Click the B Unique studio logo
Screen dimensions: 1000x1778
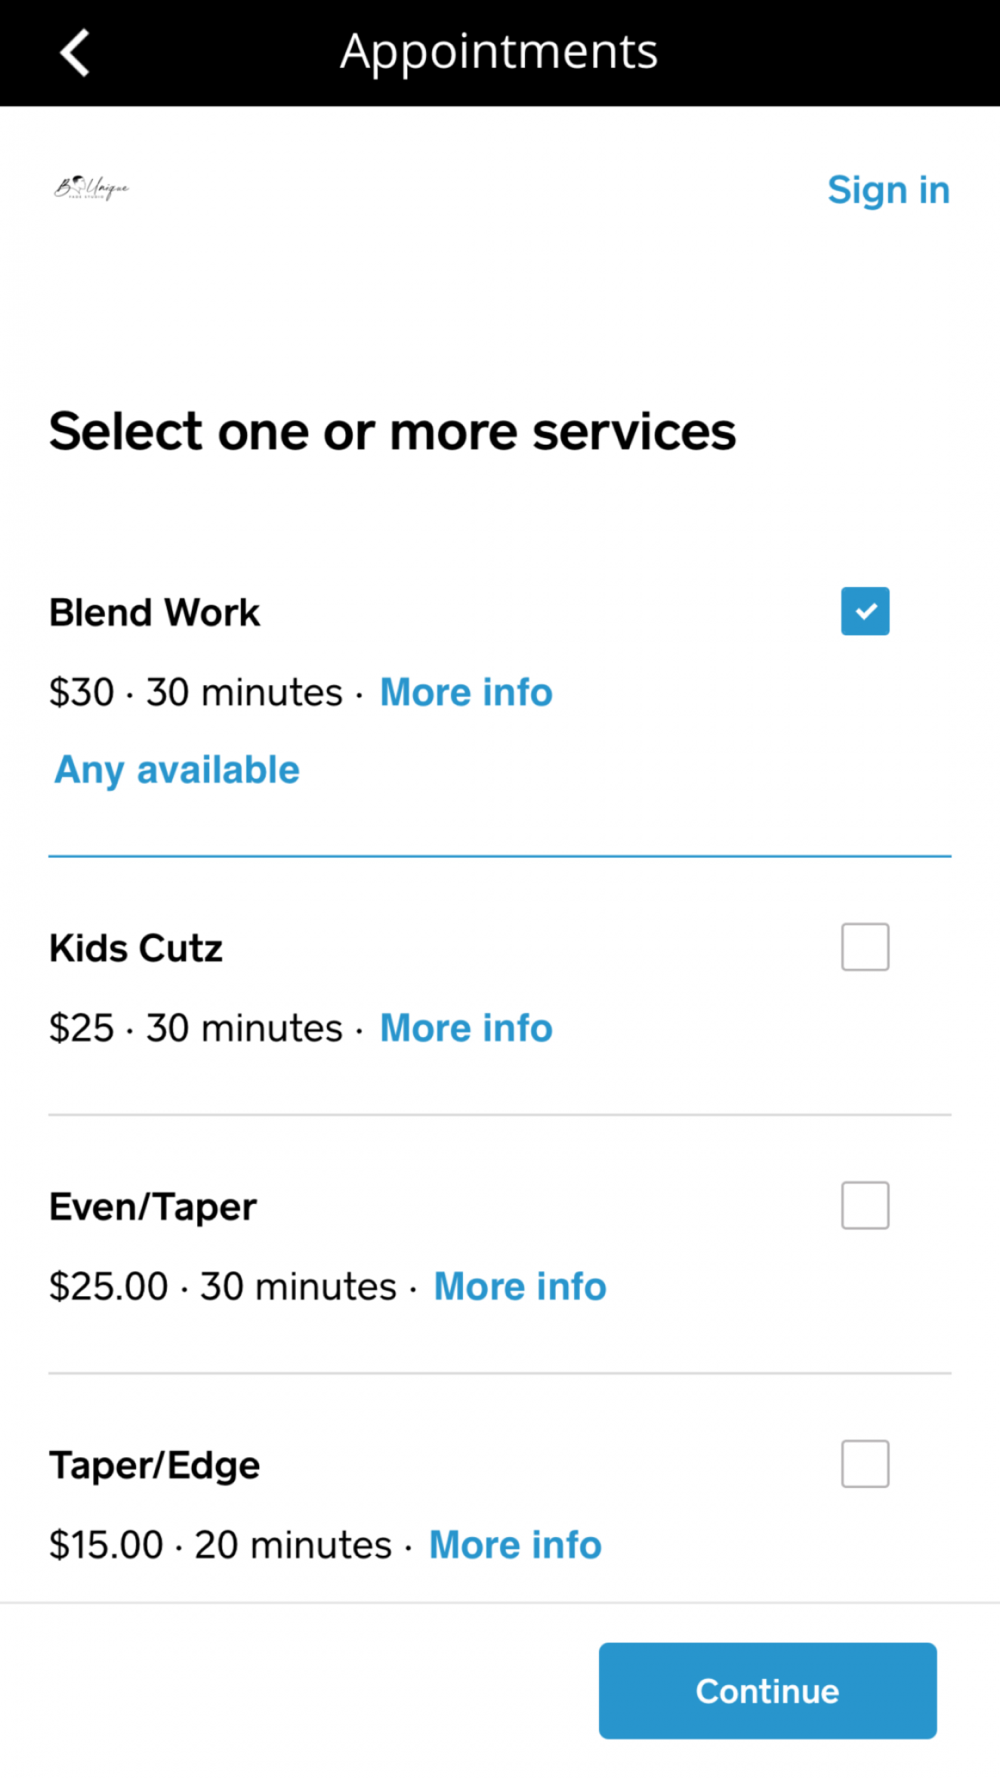(x=91, y=188)
